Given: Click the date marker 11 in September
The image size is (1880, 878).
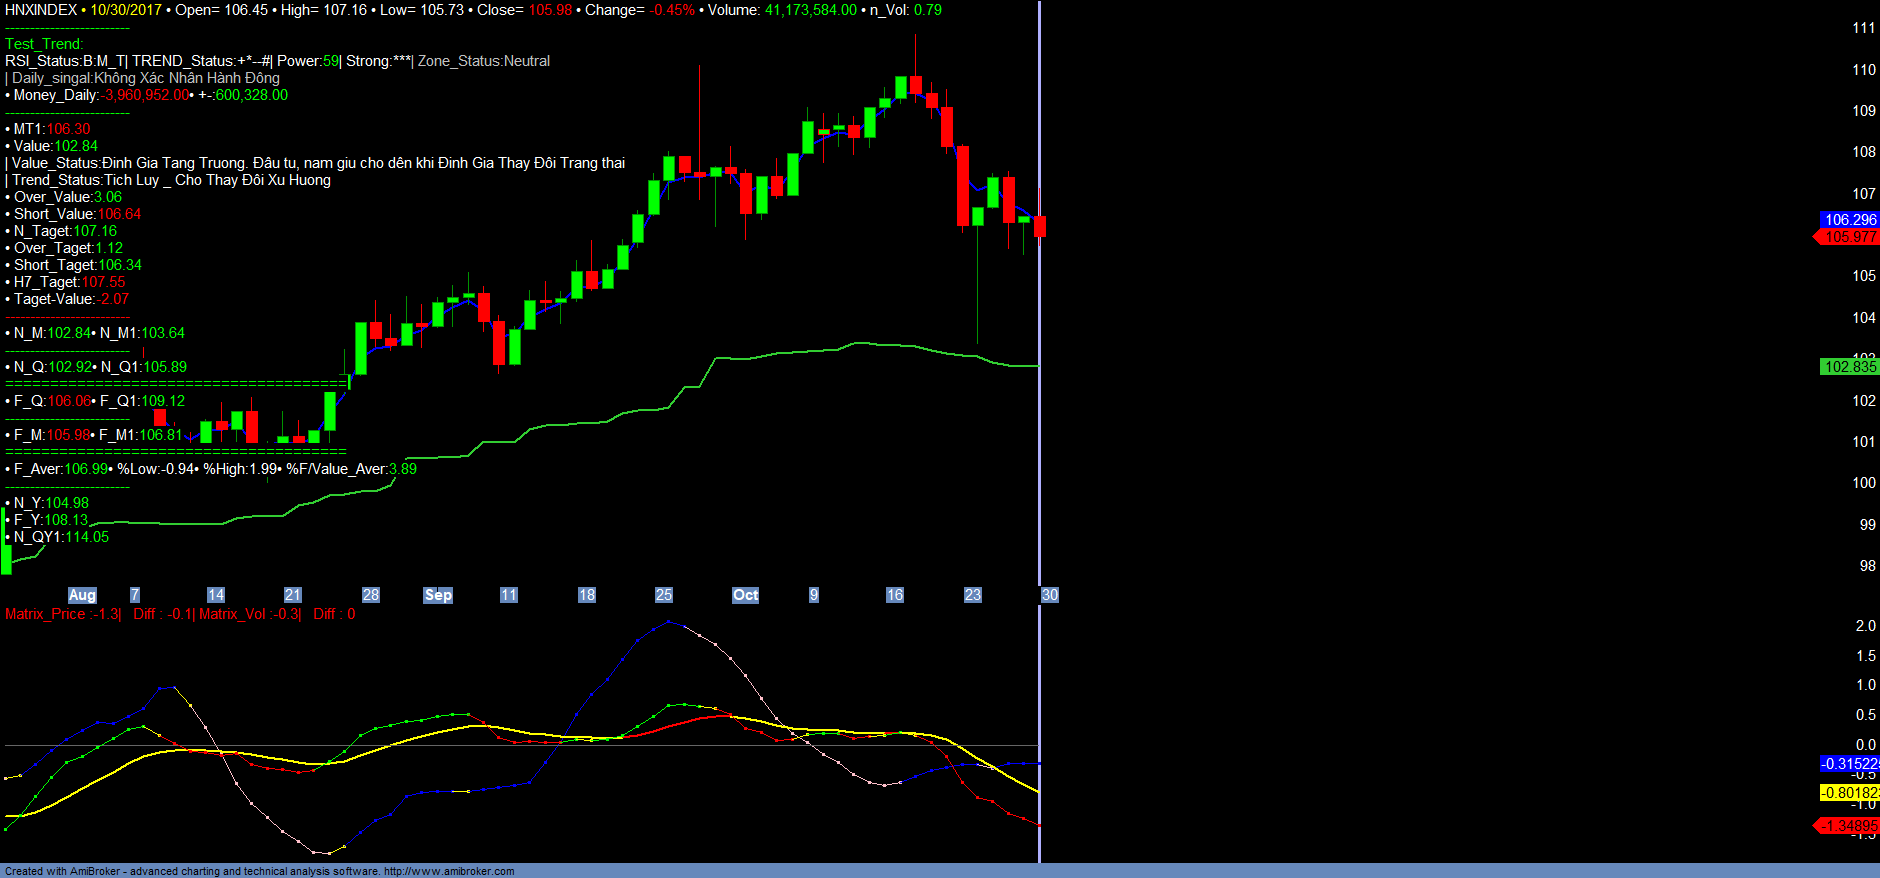Looking at the screenshot, I should click(x=508, y=595).
